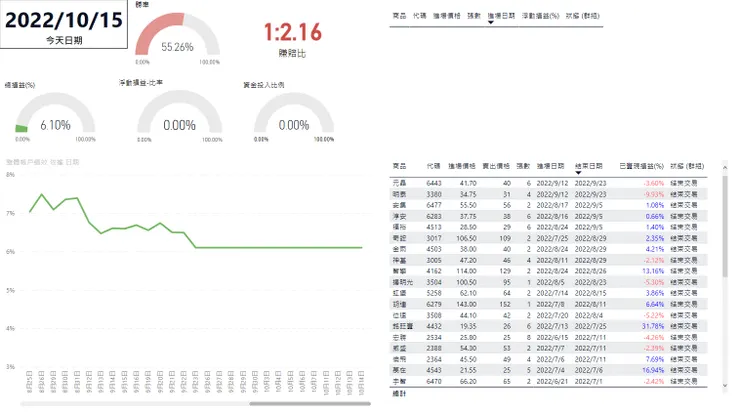The width and height of the screenshot is (740, 416).
Task: Click stock code 3380 cell
Action: [434, 194]
